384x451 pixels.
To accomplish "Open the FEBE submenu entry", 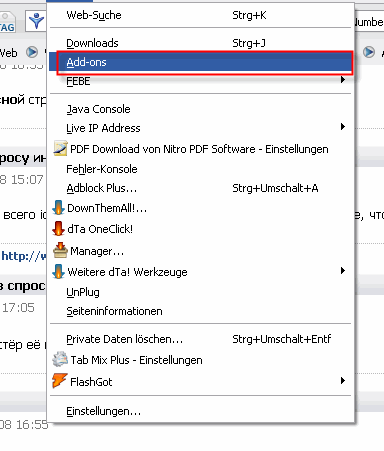I will tap(200, 81).
